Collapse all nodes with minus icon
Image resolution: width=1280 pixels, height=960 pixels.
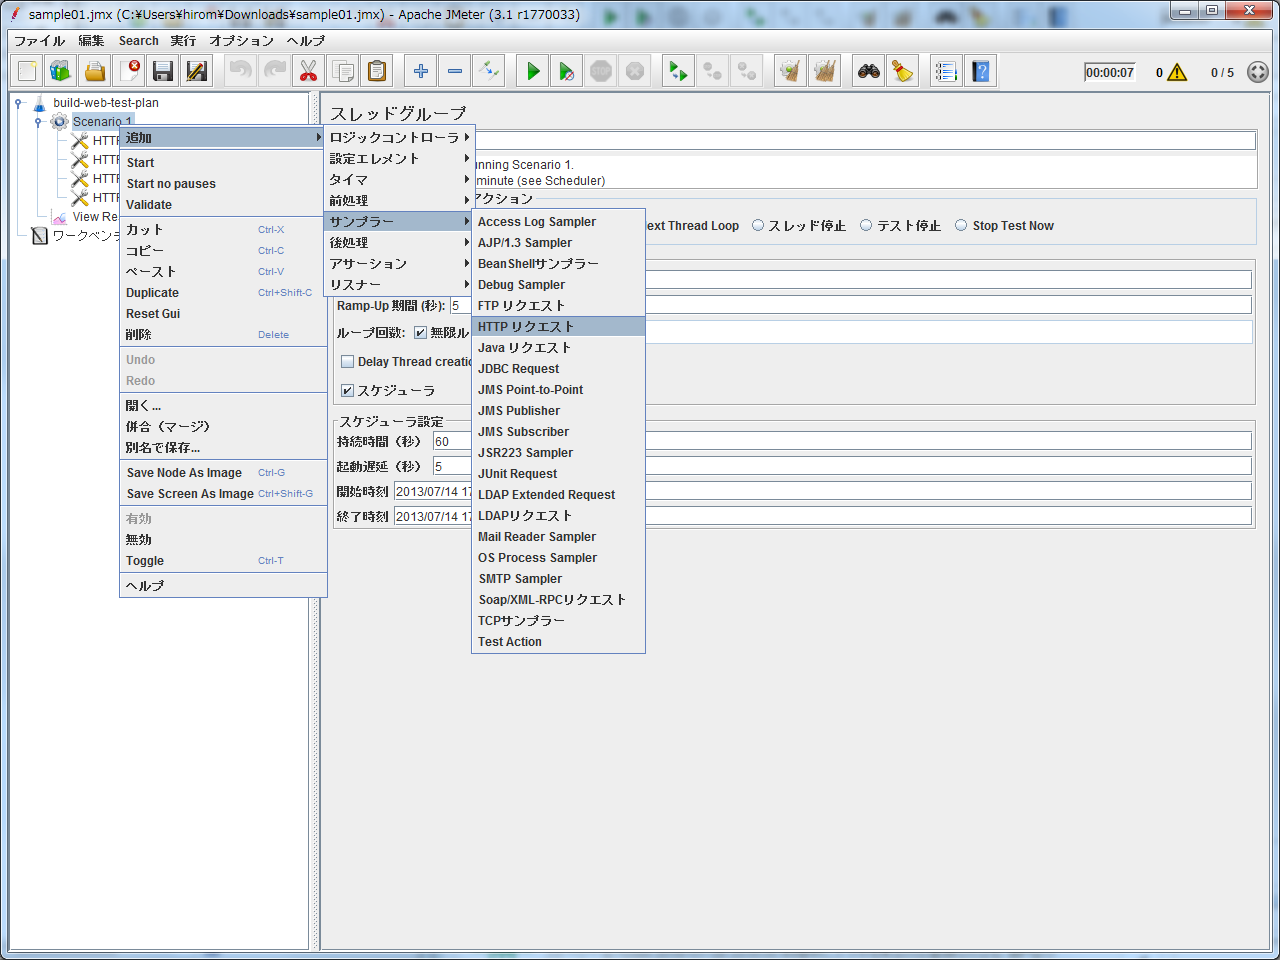(x=455, y=71)
